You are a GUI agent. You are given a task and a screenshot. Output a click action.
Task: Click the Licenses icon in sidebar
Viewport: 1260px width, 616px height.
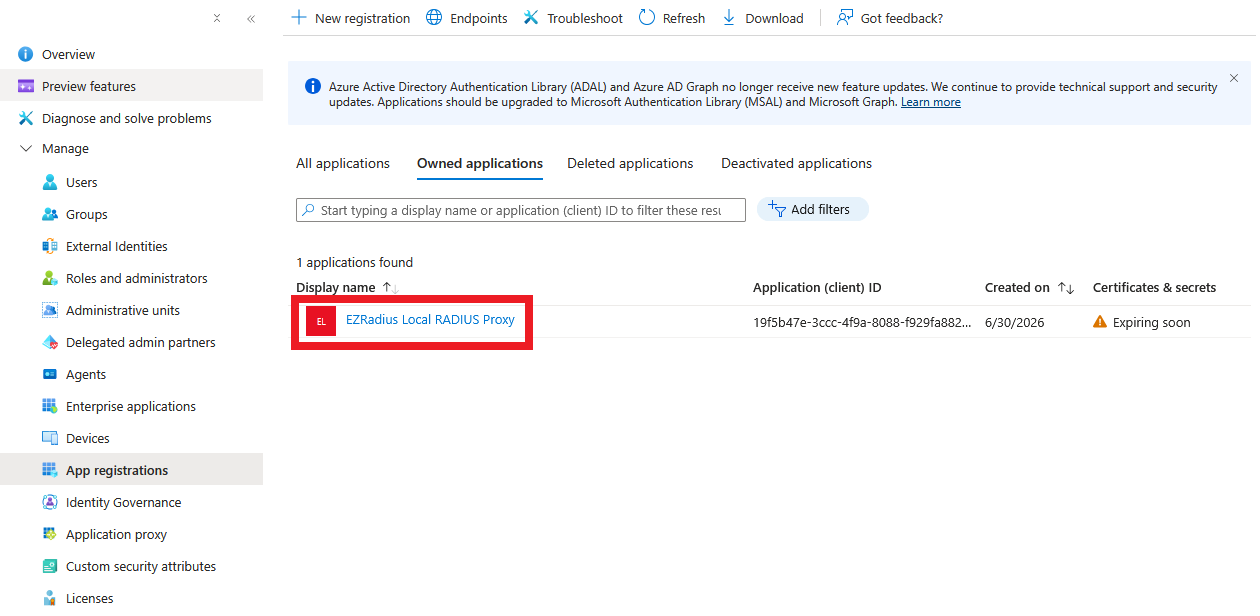(x=50, y=598)
